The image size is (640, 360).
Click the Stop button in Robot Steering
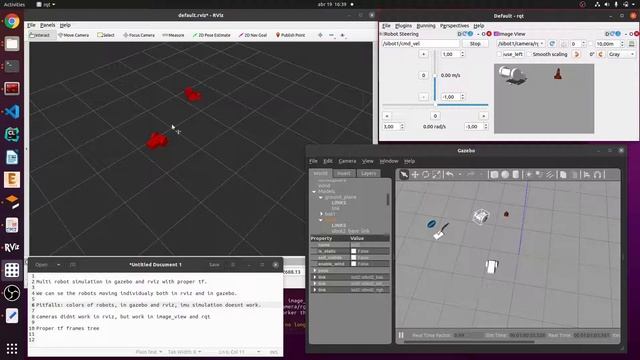click(475, 44)
